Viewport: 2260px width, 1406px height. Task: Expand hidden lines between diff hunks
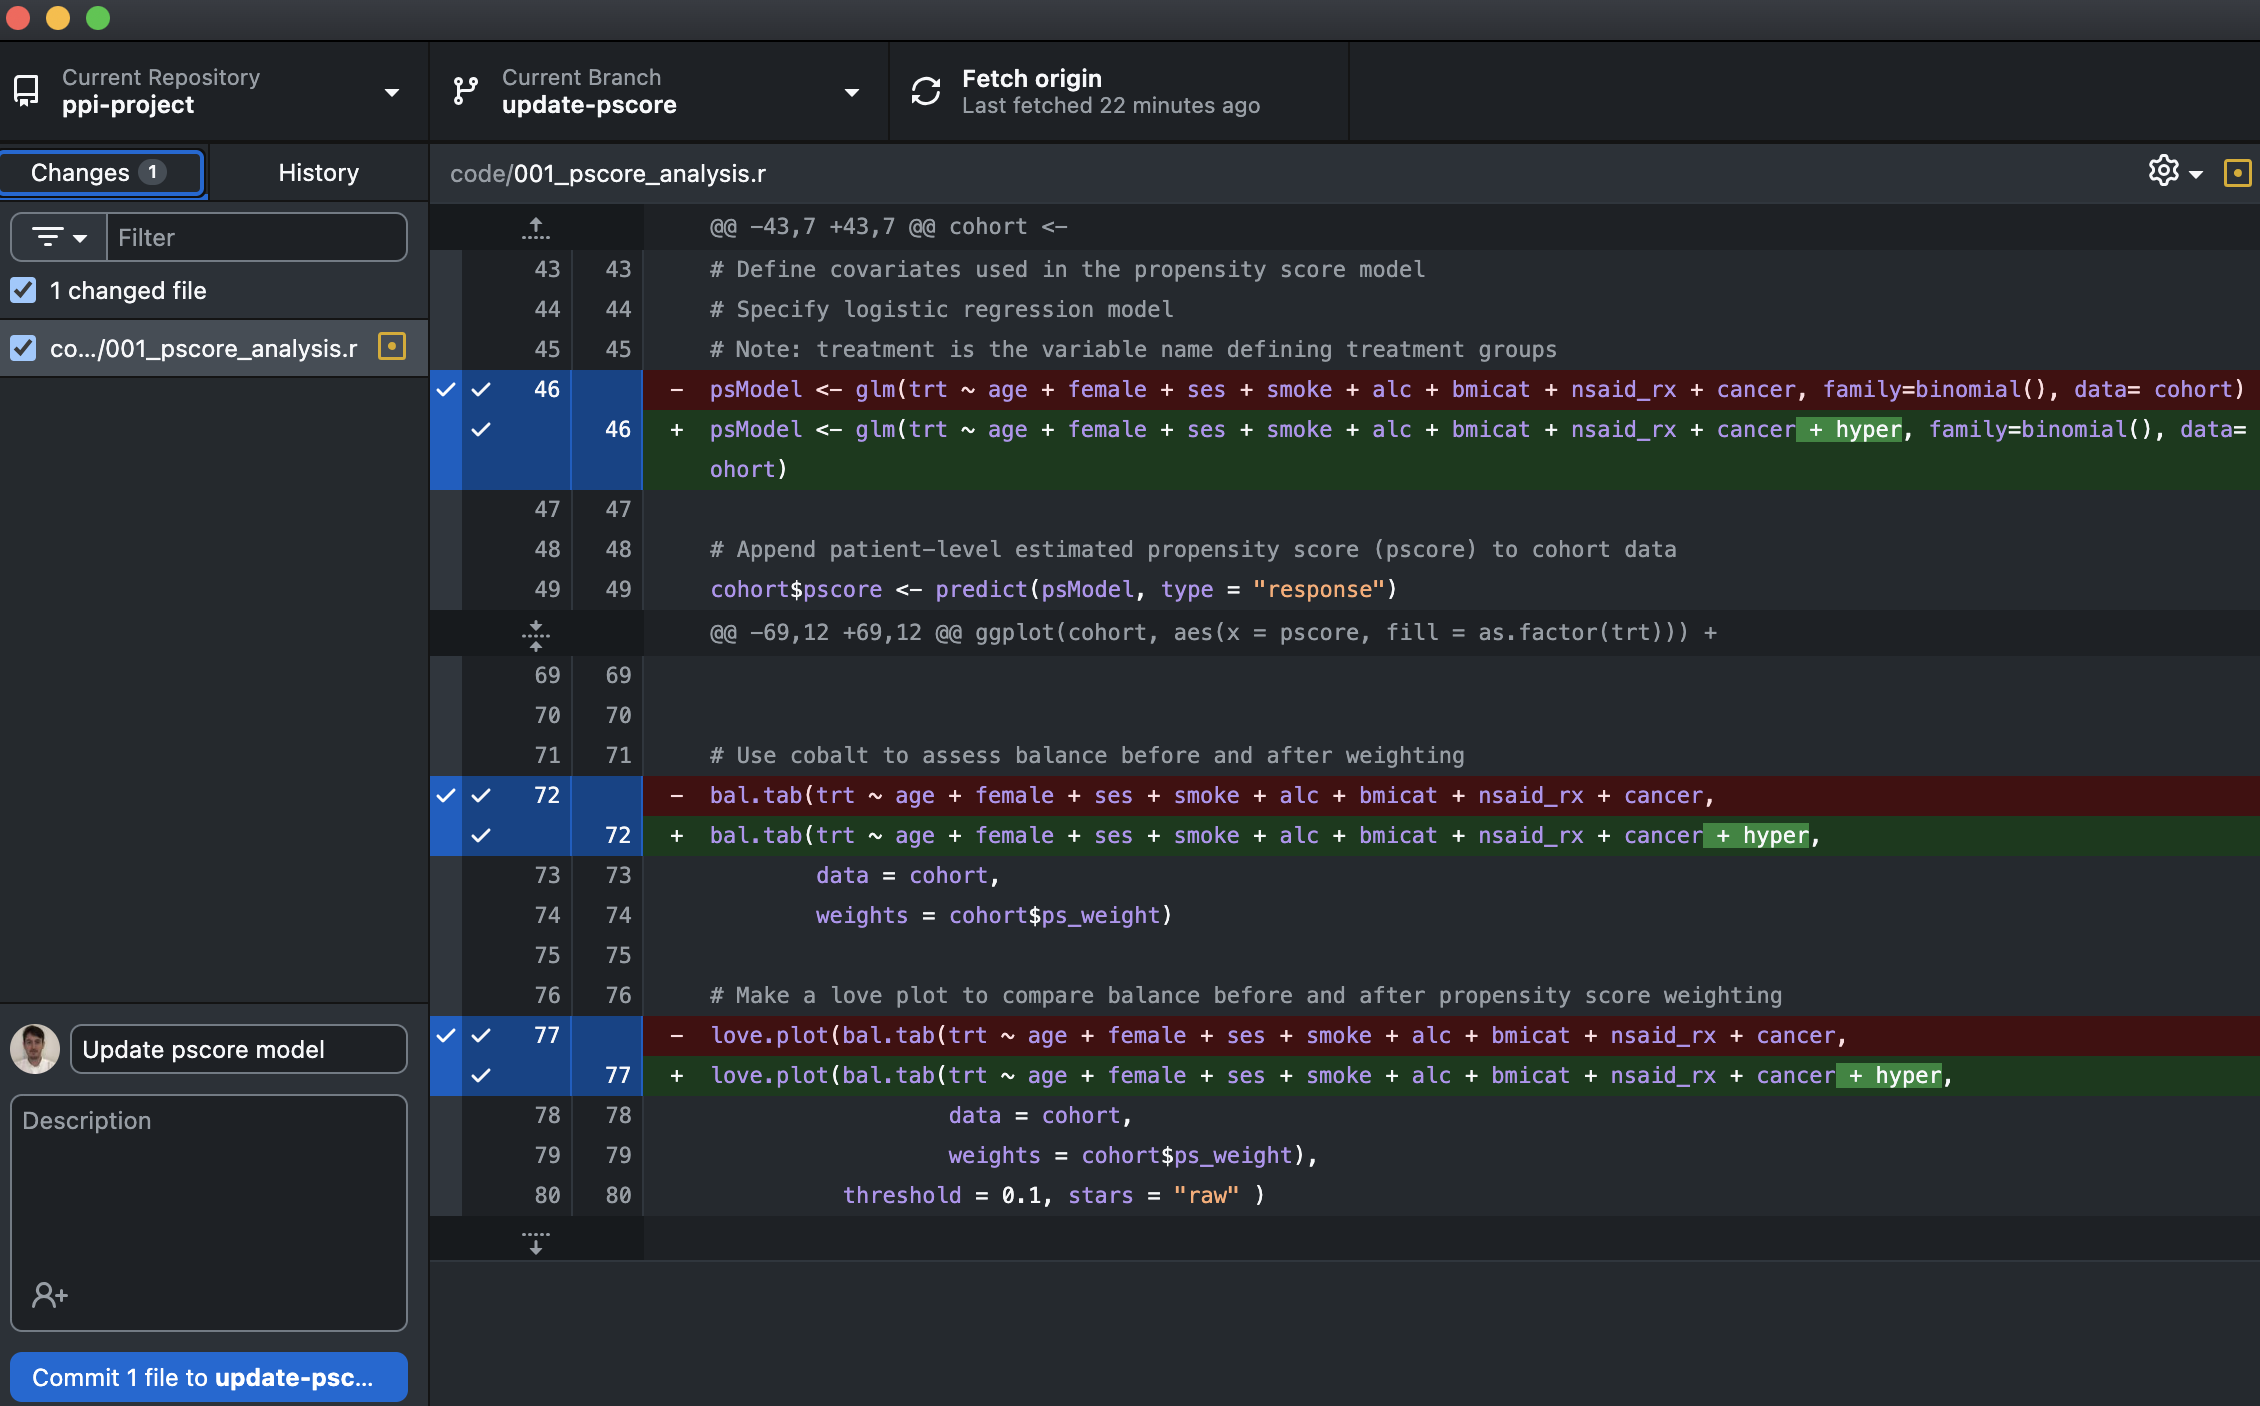(536, 634)
